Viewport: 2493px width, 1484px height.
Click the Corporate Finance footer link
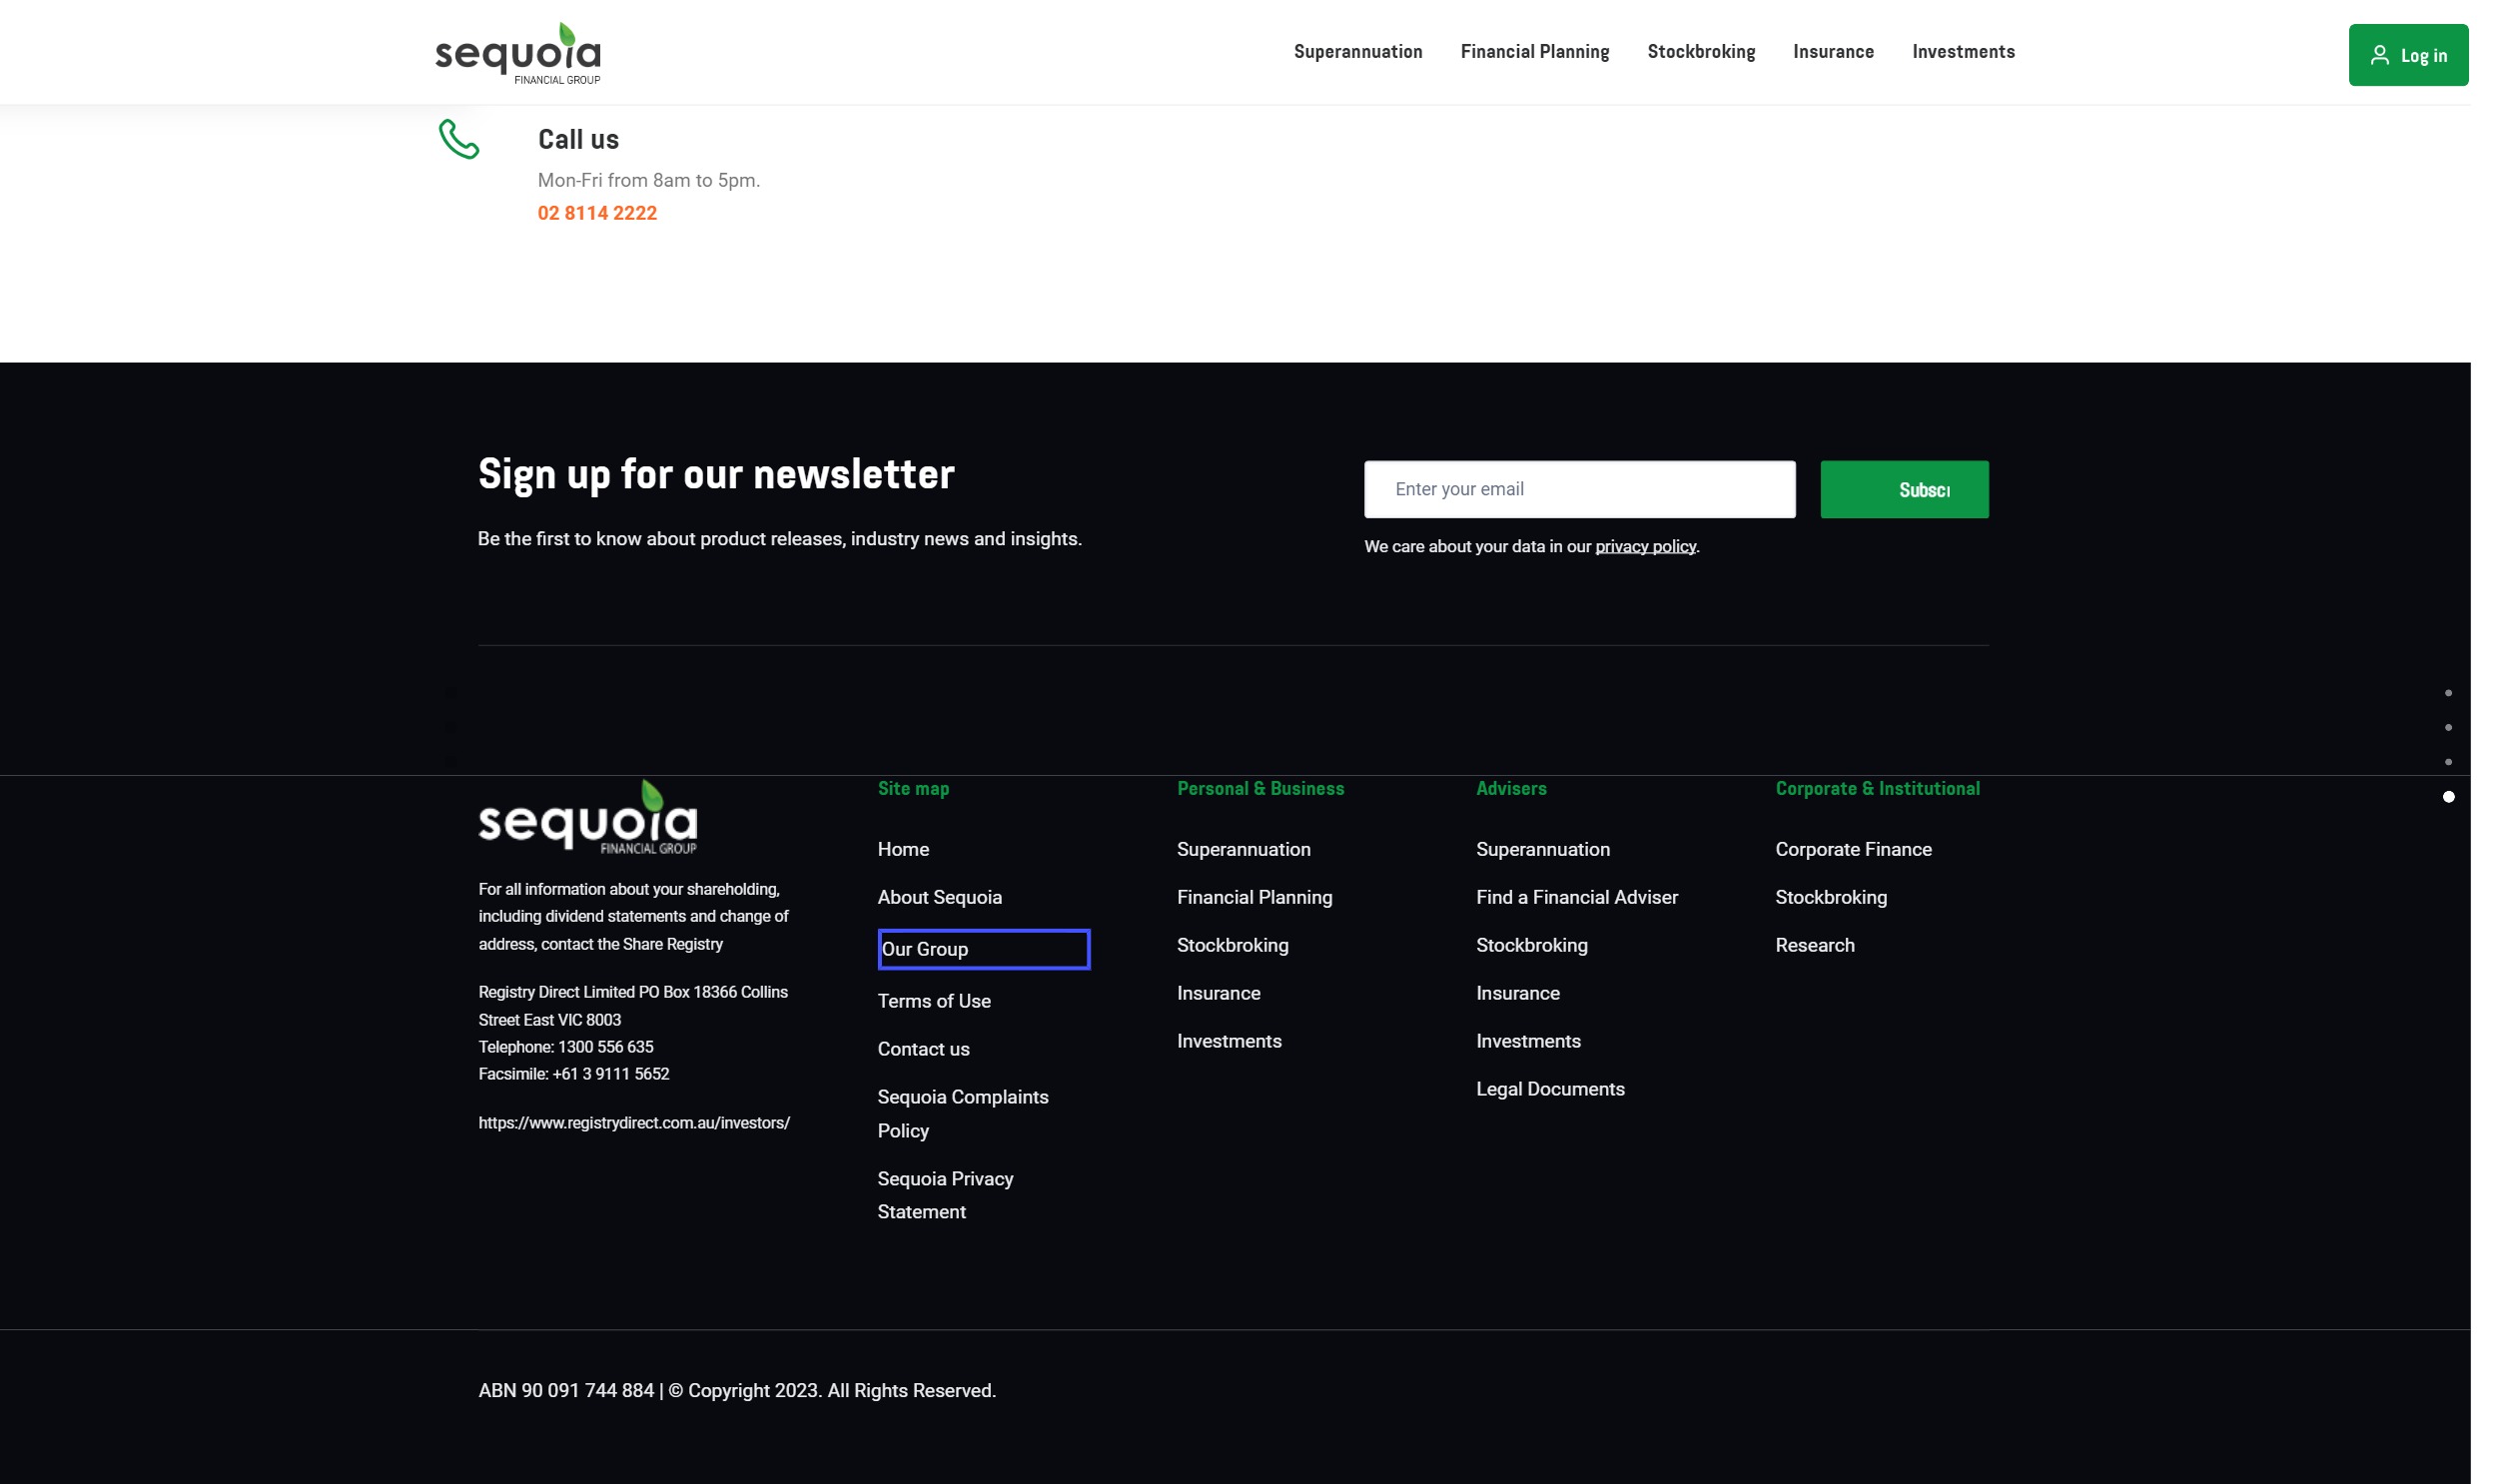click(x=1852, y=849)
